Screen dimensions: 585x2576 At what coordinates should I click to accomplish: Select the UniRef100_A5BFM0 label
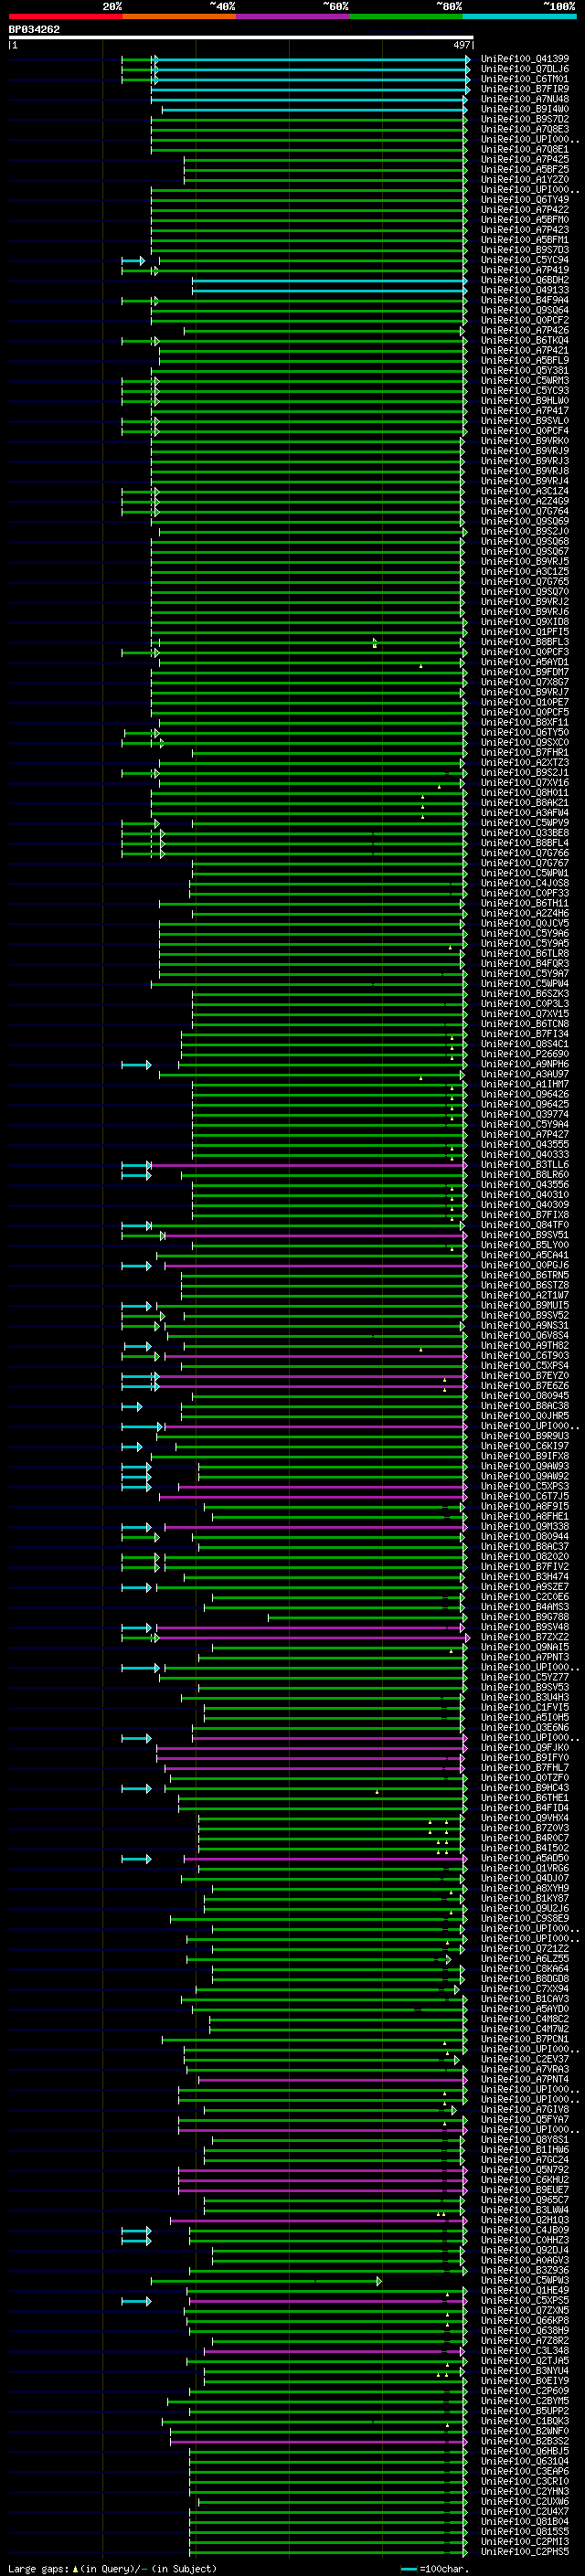(525, 220)
